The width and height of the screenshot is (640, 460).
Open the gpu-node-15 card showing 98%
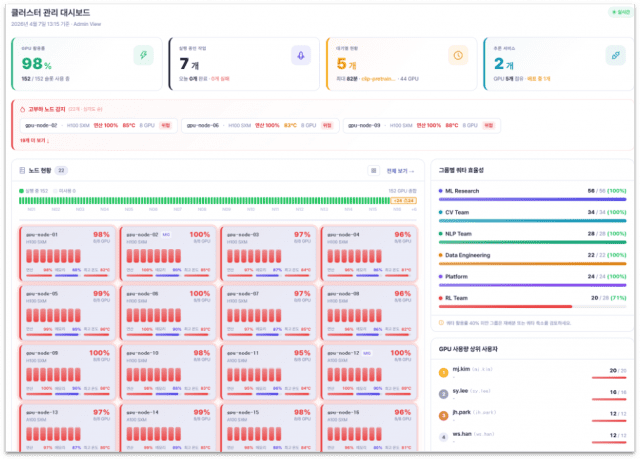[269, 428]
